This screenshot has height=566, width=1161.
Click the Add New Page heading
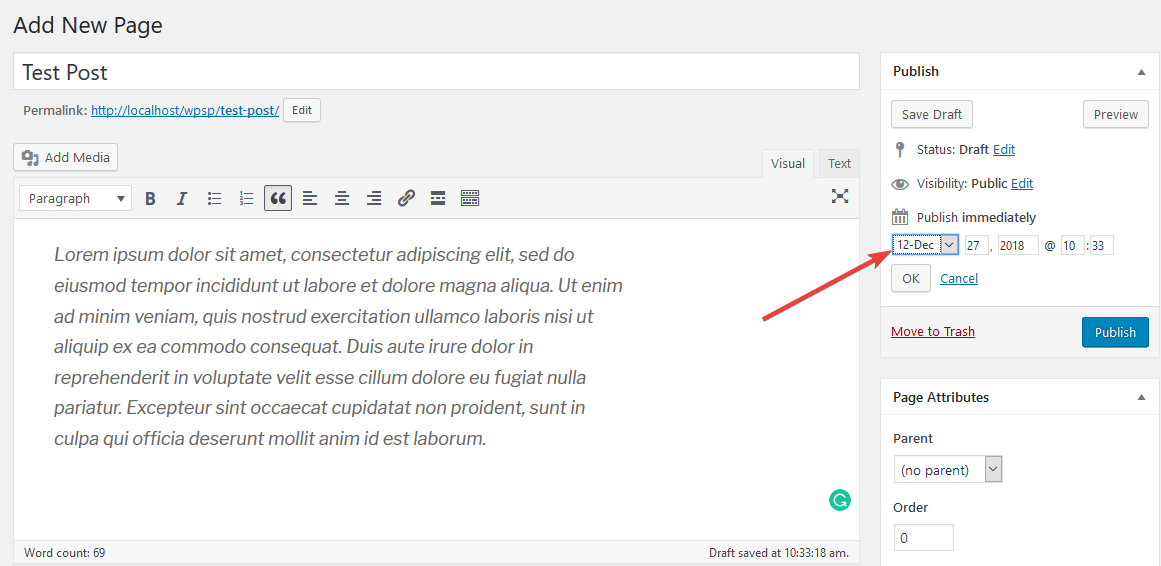(88, 25)
